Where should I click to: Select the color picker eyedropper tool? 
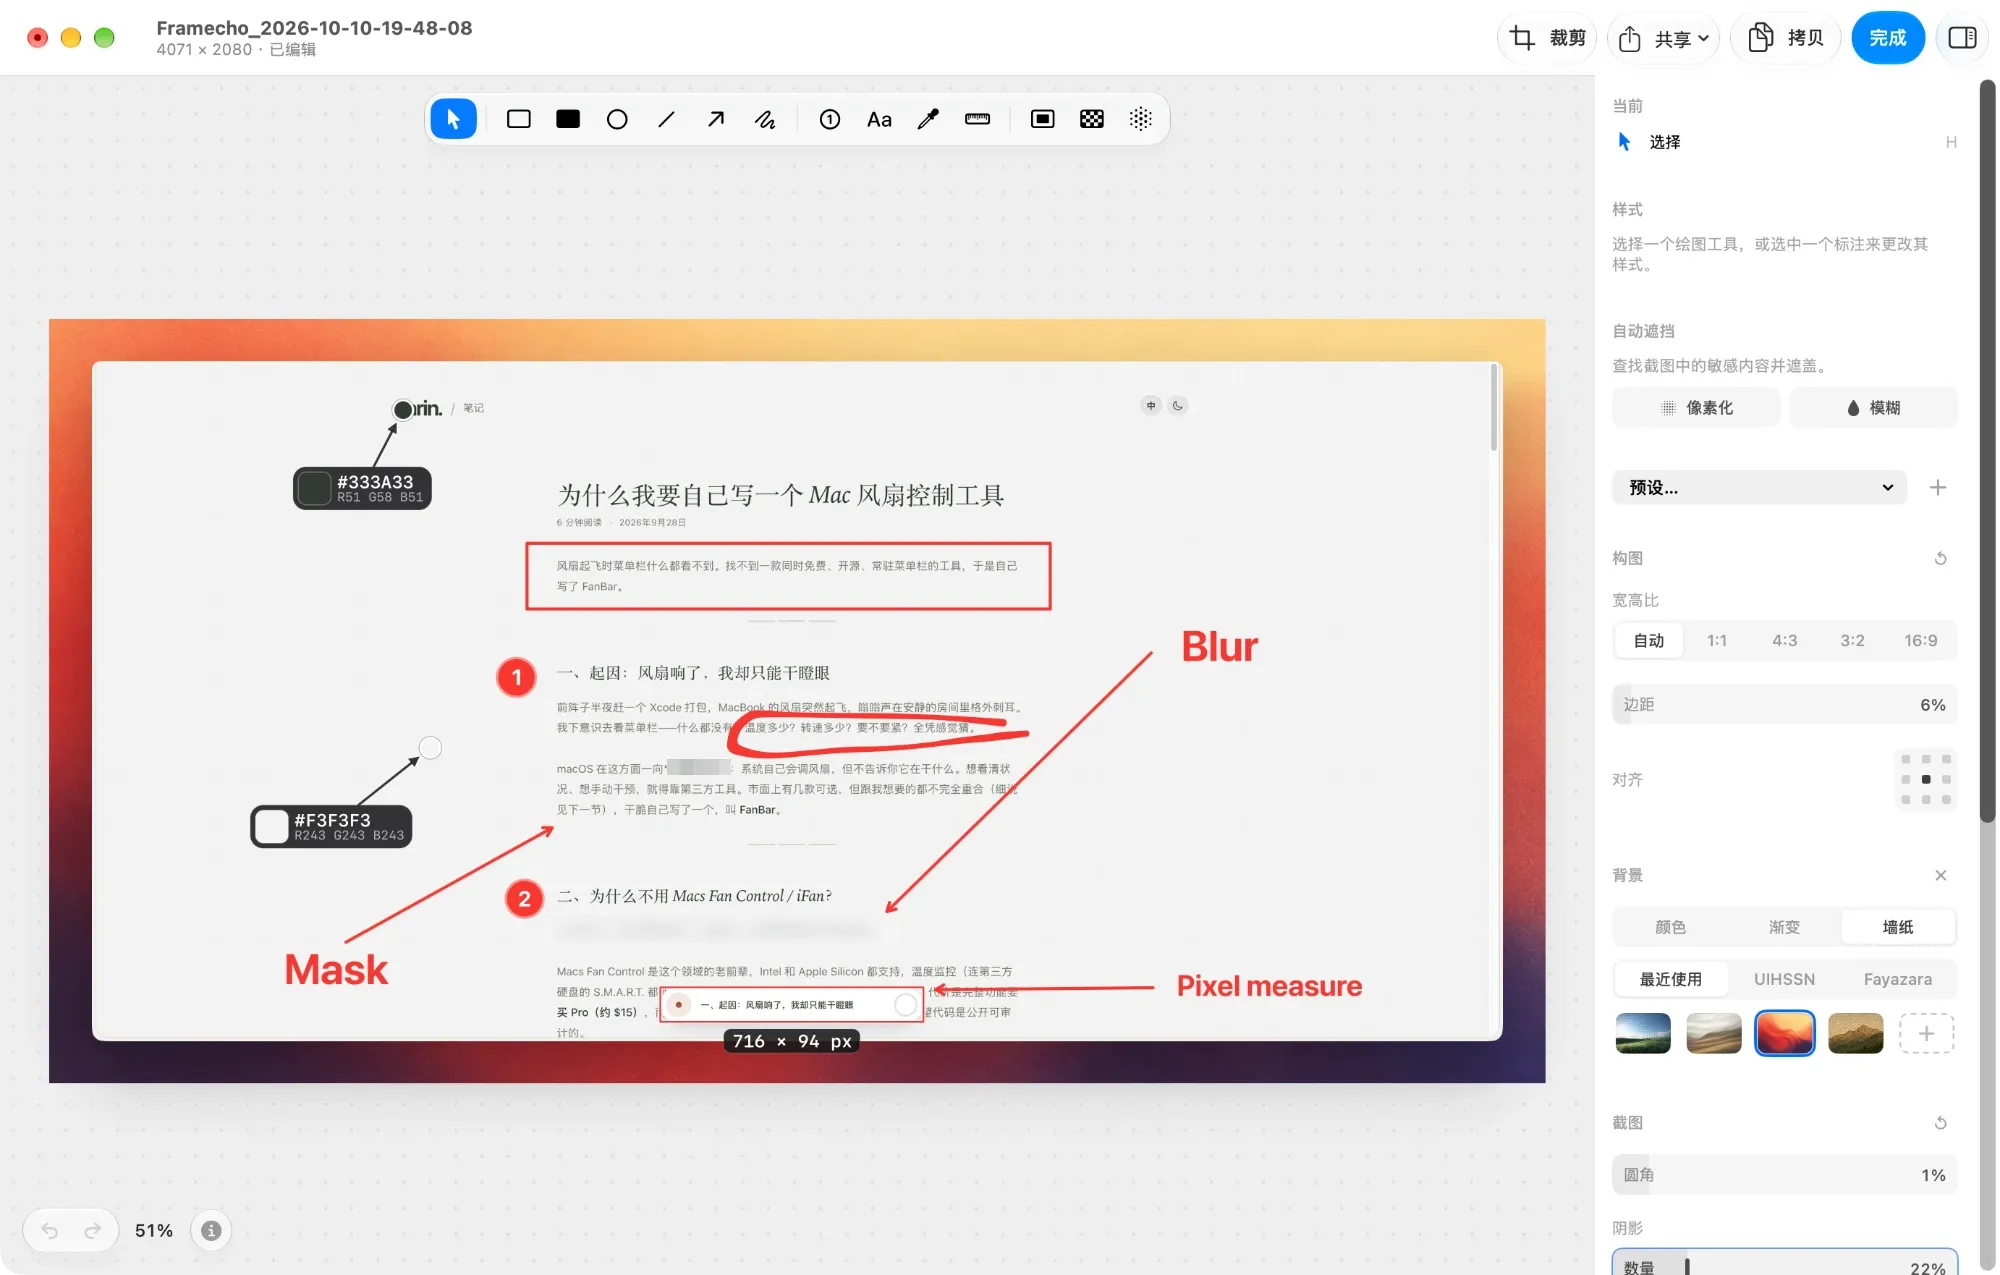click(928, 120)
